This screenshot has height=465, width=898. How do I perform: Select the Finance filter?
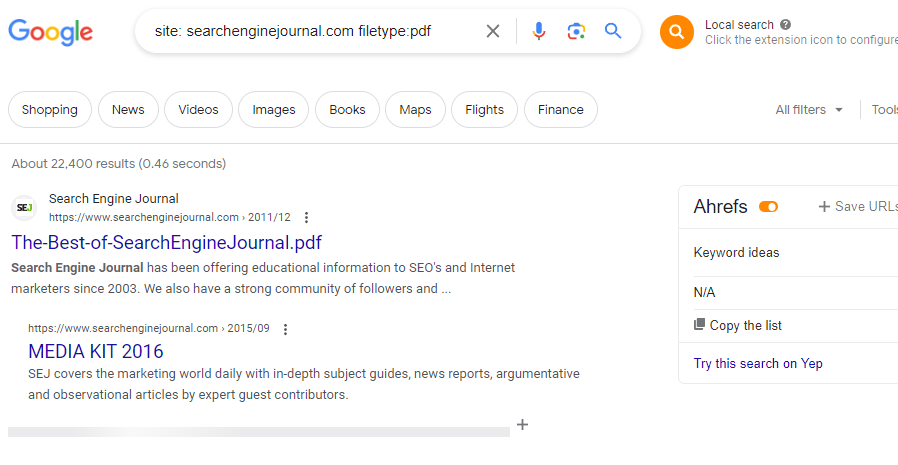click(561, 110)
